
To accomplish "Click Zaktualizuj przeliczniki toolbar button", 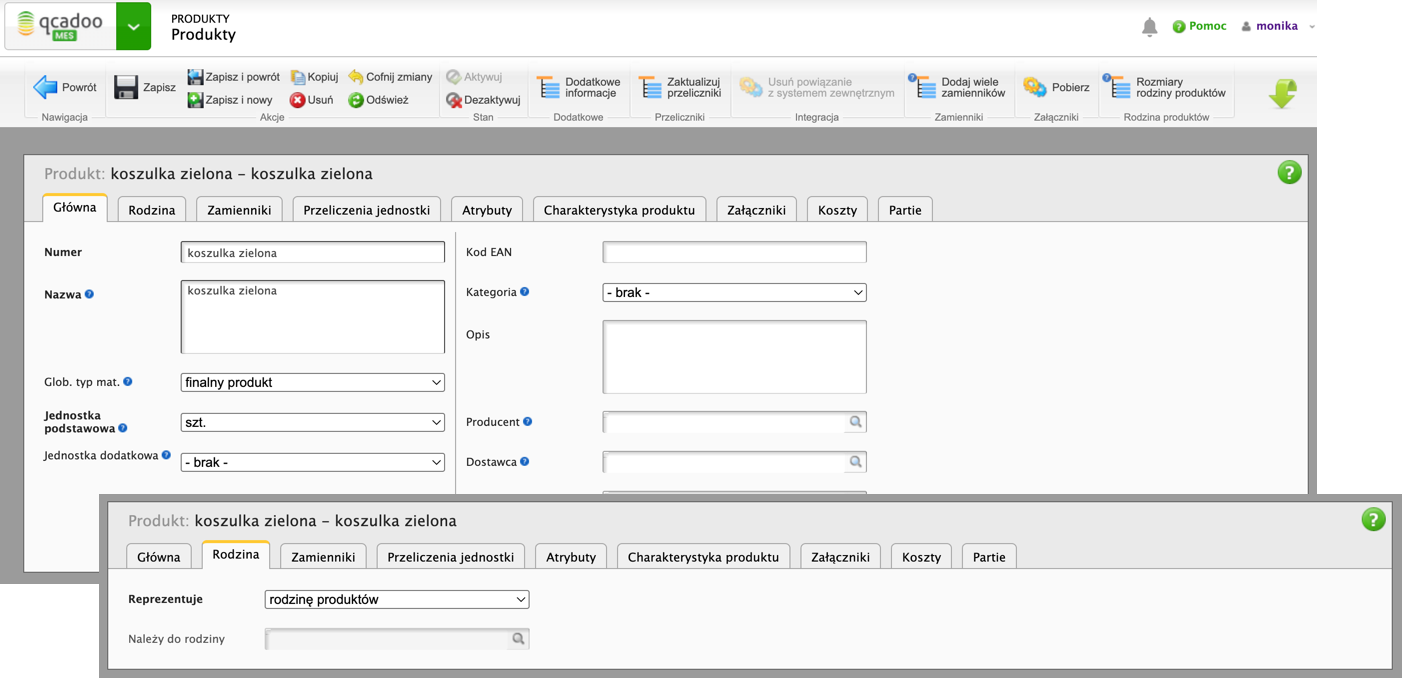I will [680, 88].
